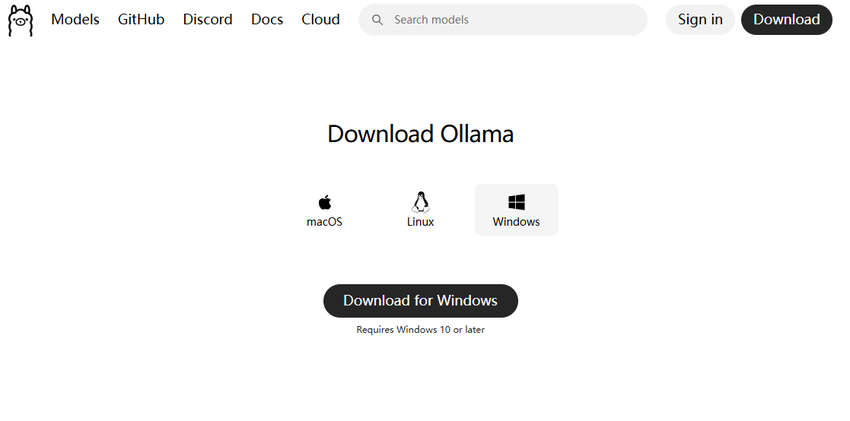Focus the Search models field

(x=503, y=20)
